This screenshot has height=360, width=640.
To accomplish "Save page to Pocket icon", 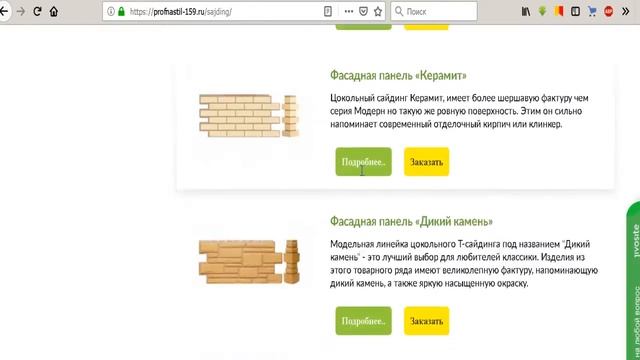I will [363, 11].
